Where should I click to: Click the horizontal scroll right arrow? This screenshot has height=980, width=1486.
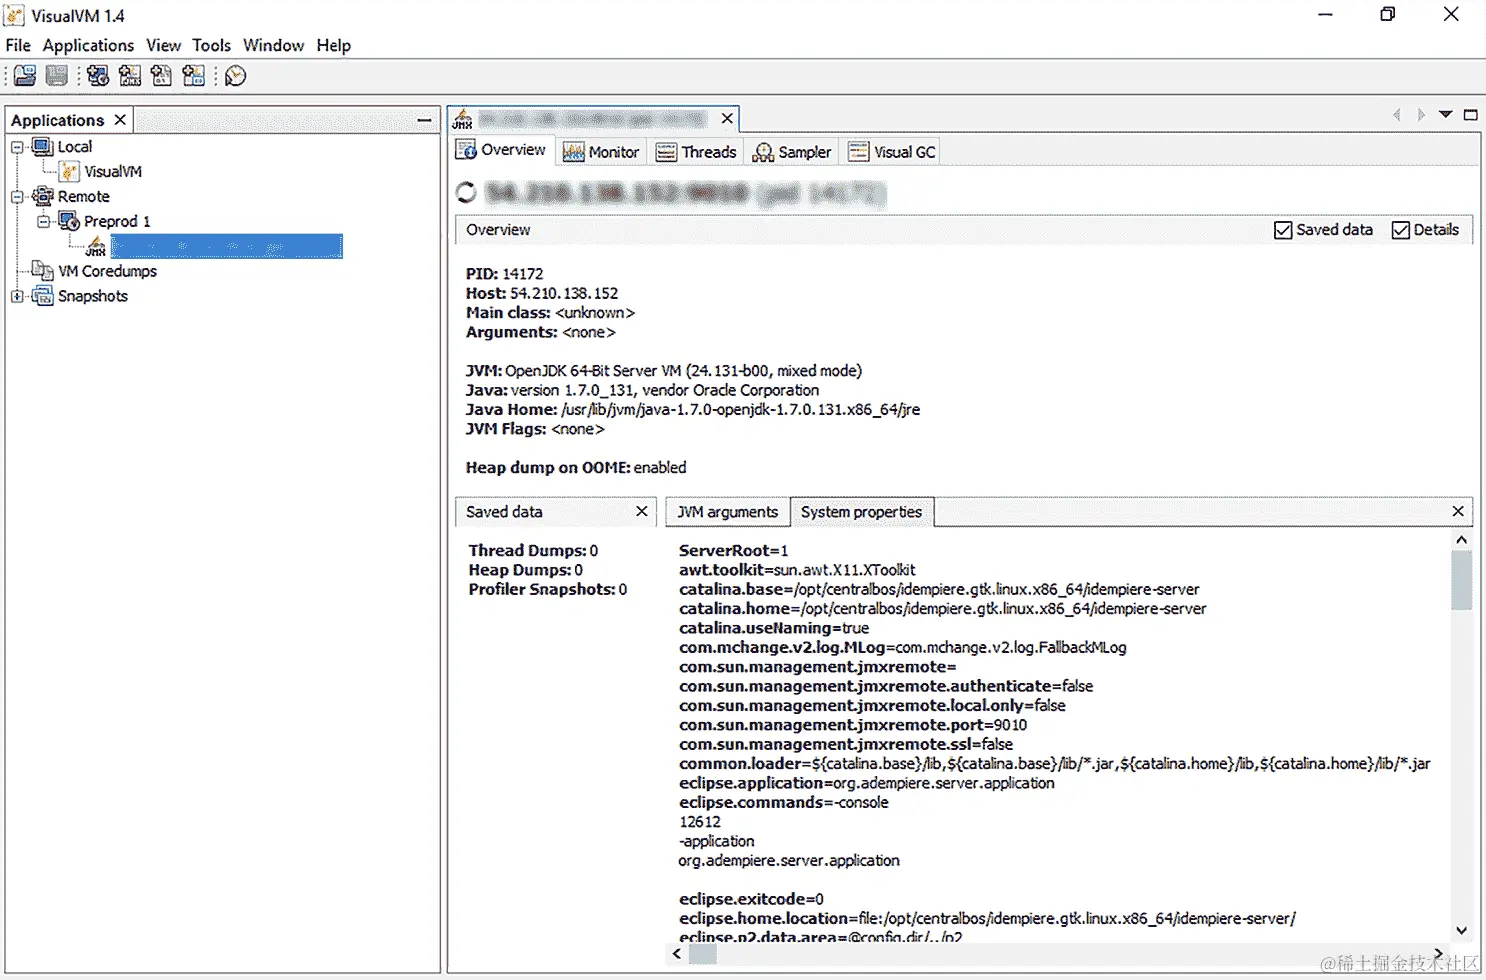tap(1438, 954)
